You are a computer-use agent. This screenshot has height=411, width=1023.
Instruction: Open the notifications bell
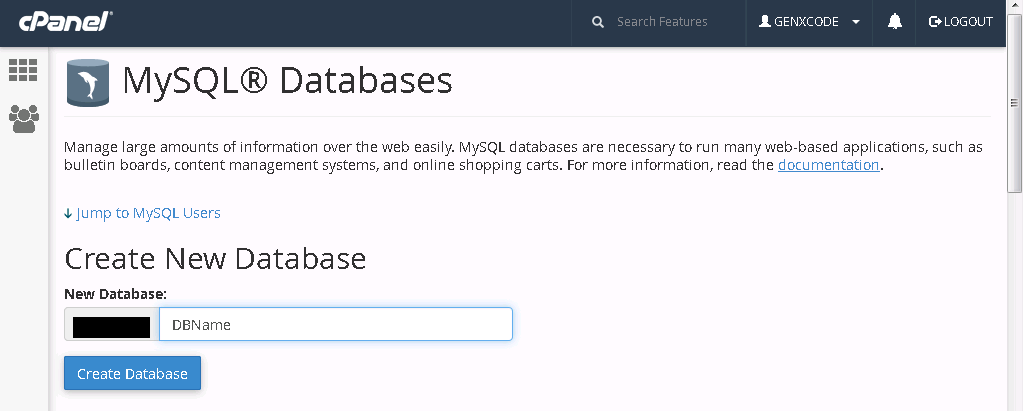[x=894, y=22]
